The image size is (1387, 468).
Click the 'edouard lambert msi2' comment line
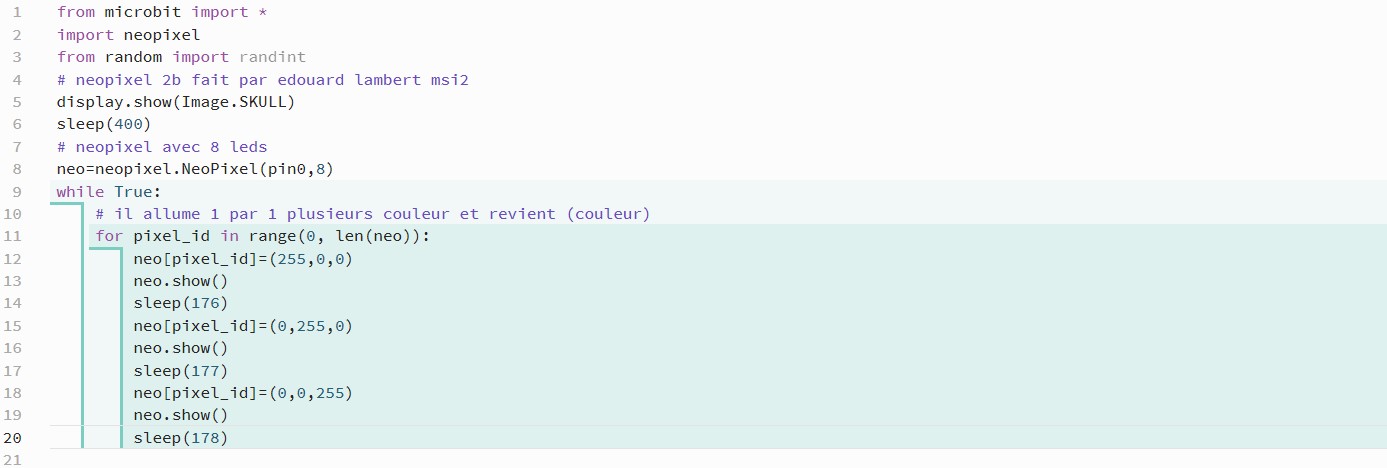tap(263, 79)
